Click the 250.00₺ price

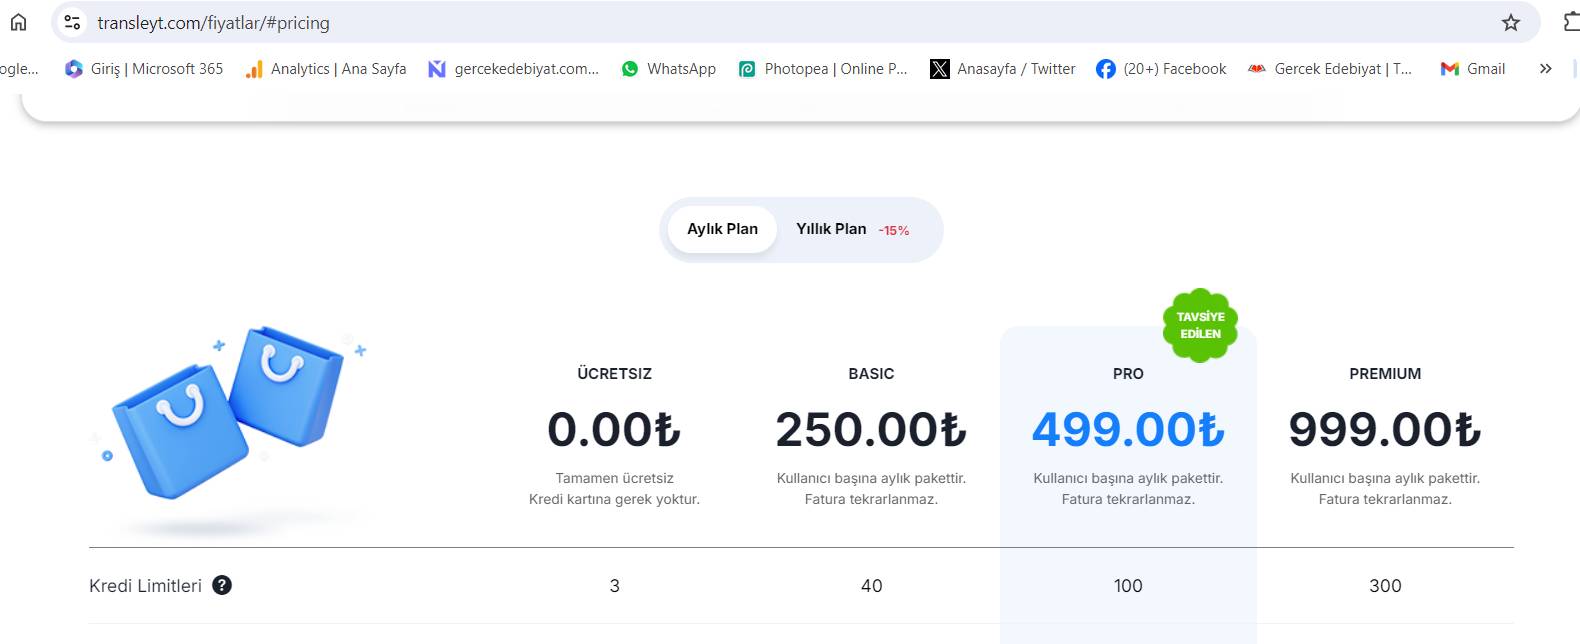pyautogui.click(x=871, y=430)
